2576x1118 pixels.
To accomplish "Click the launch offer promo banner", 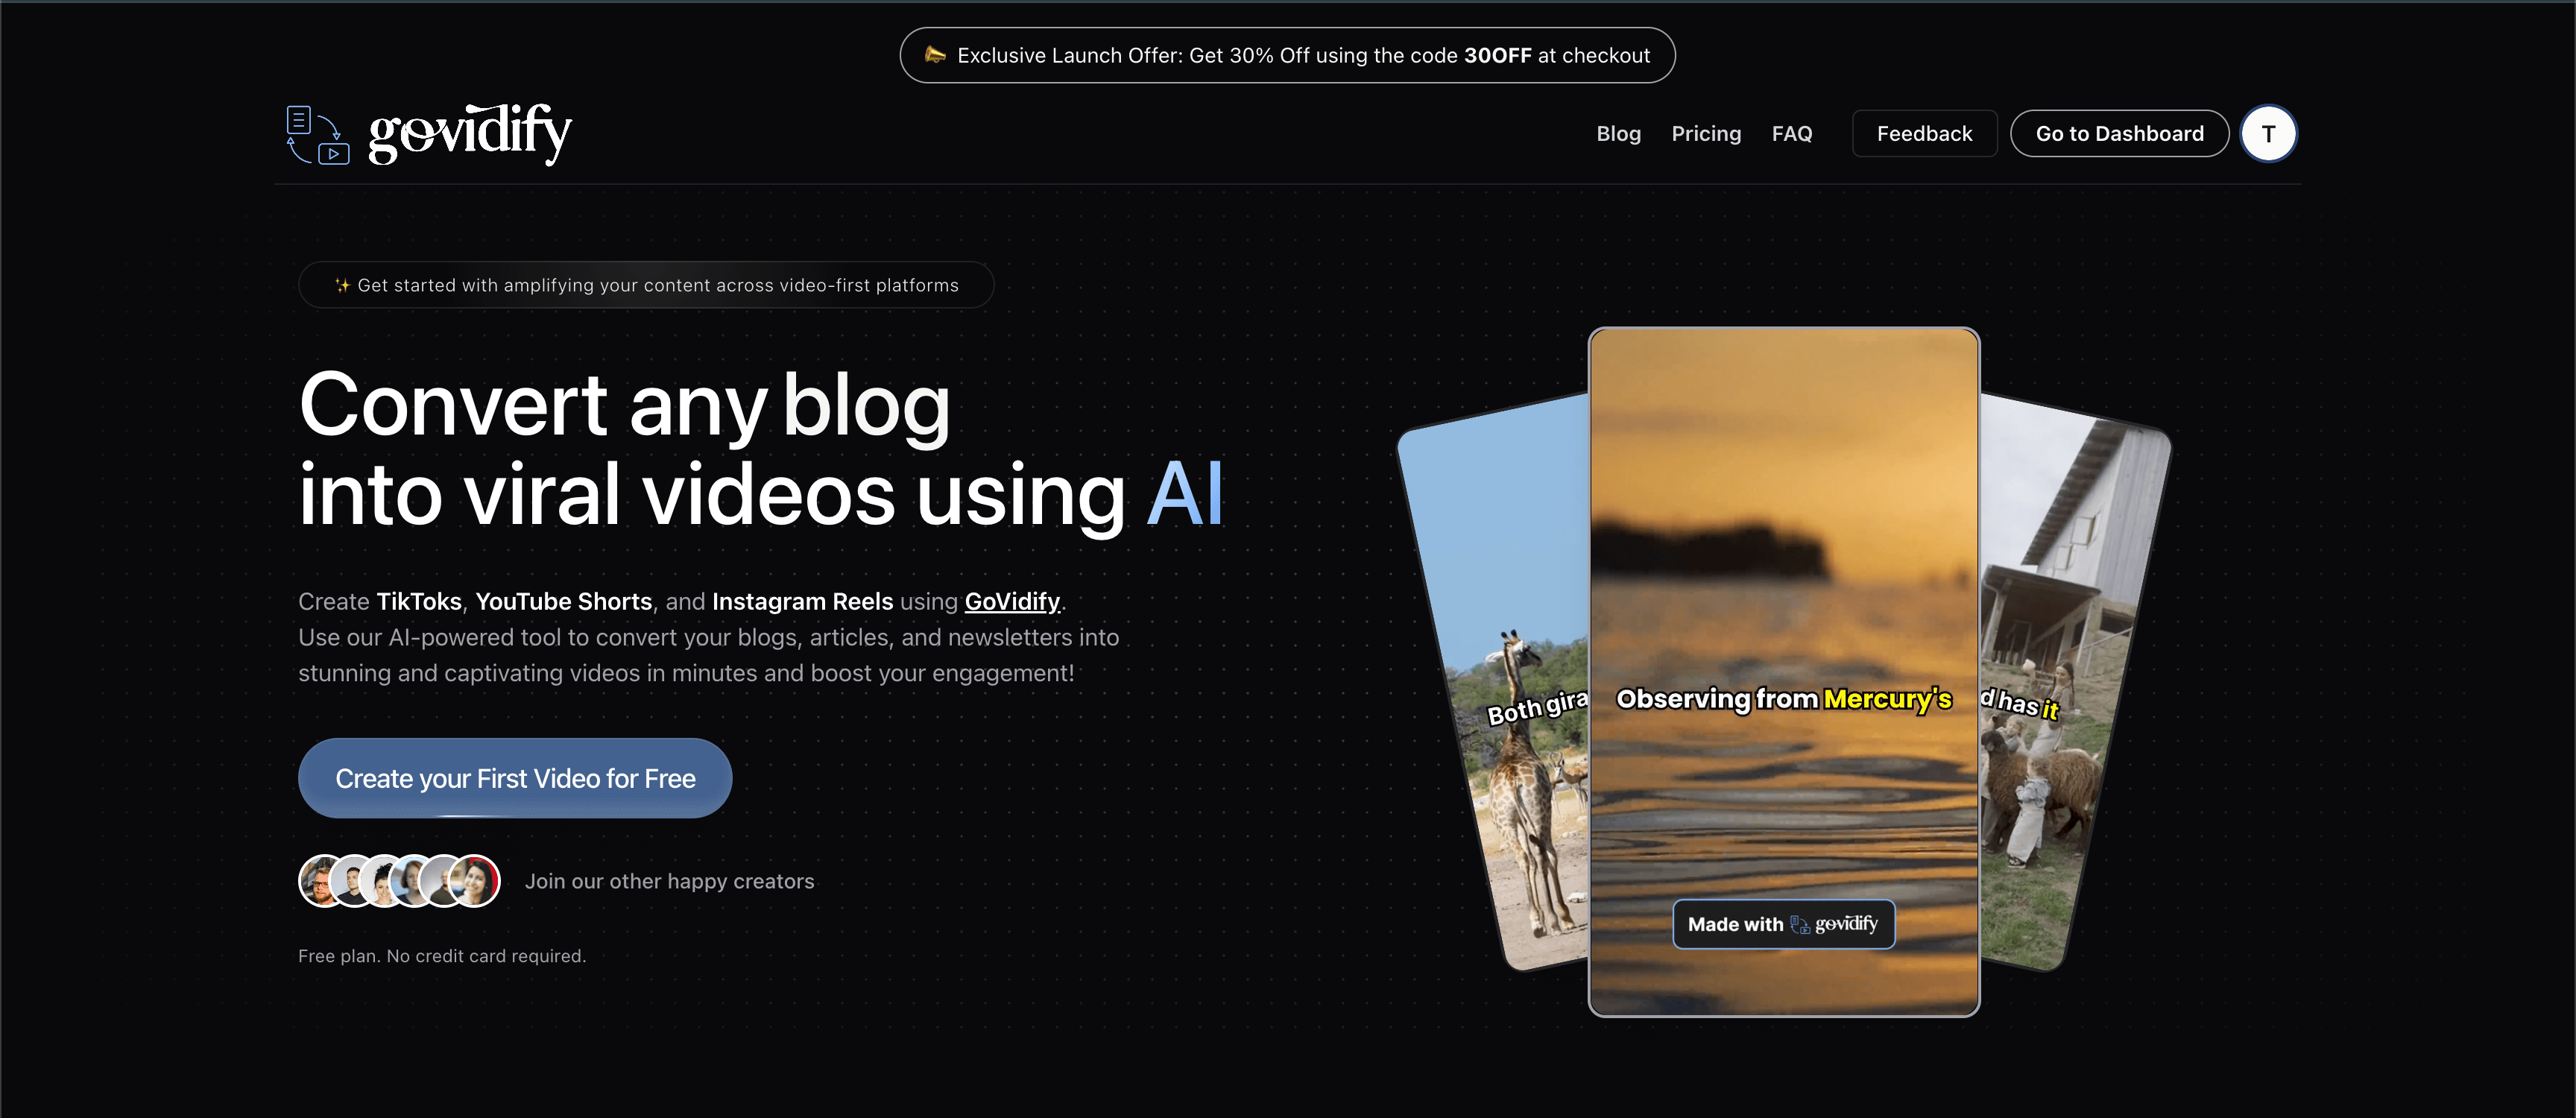I will (x=1288, y=54).
